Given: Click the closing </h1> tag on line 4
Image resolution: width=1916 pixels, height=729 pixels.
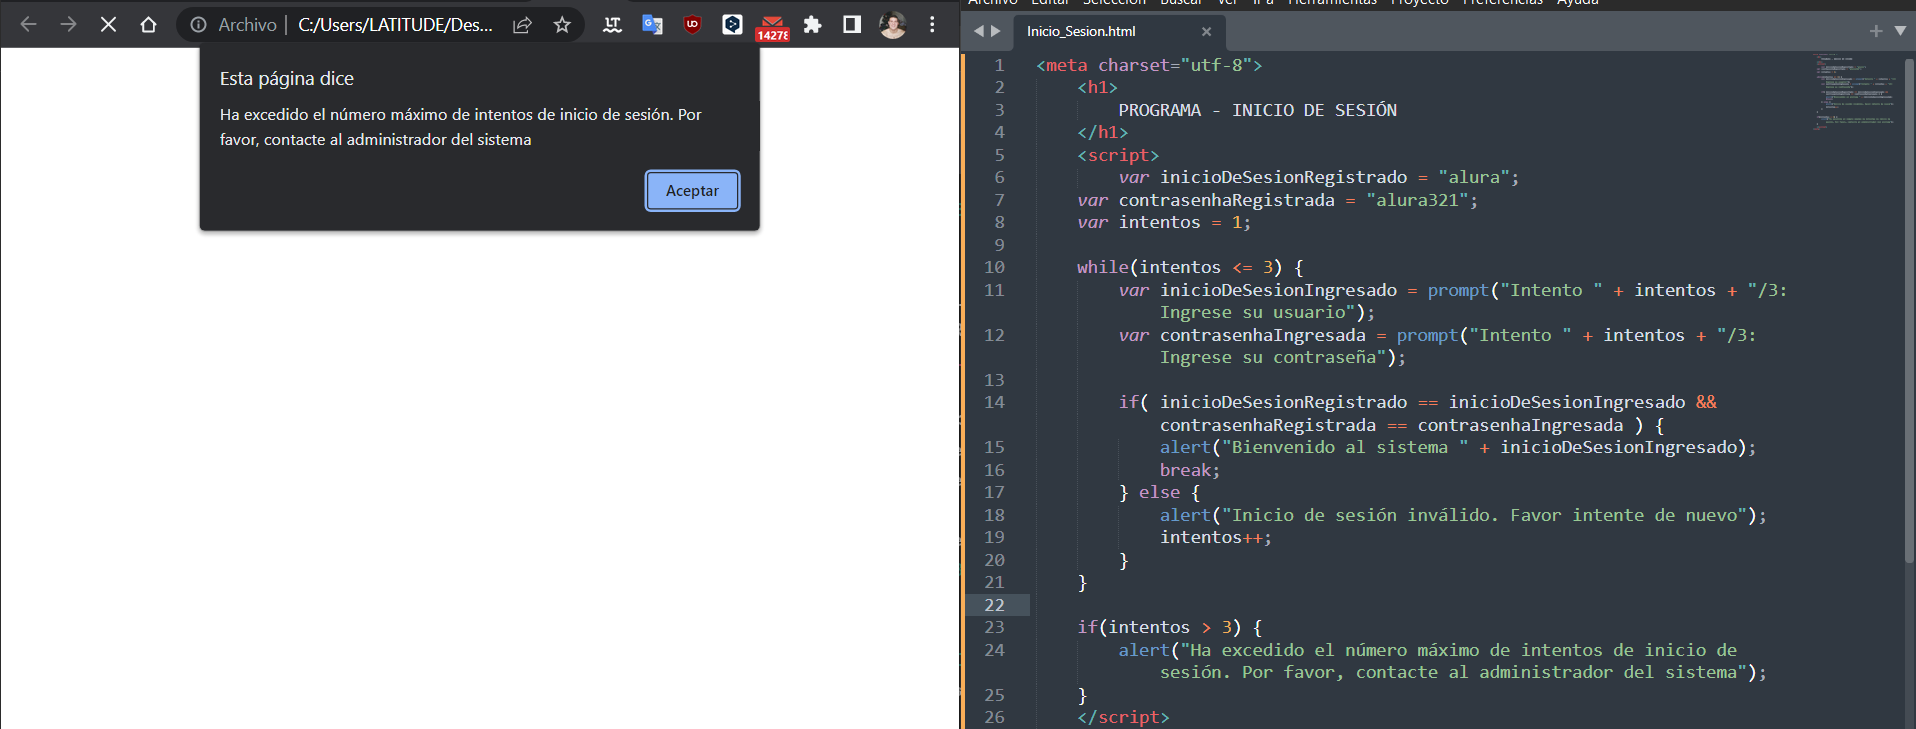Looking at the screenshot, I should pyautogui.click(x=1102, y=132).
